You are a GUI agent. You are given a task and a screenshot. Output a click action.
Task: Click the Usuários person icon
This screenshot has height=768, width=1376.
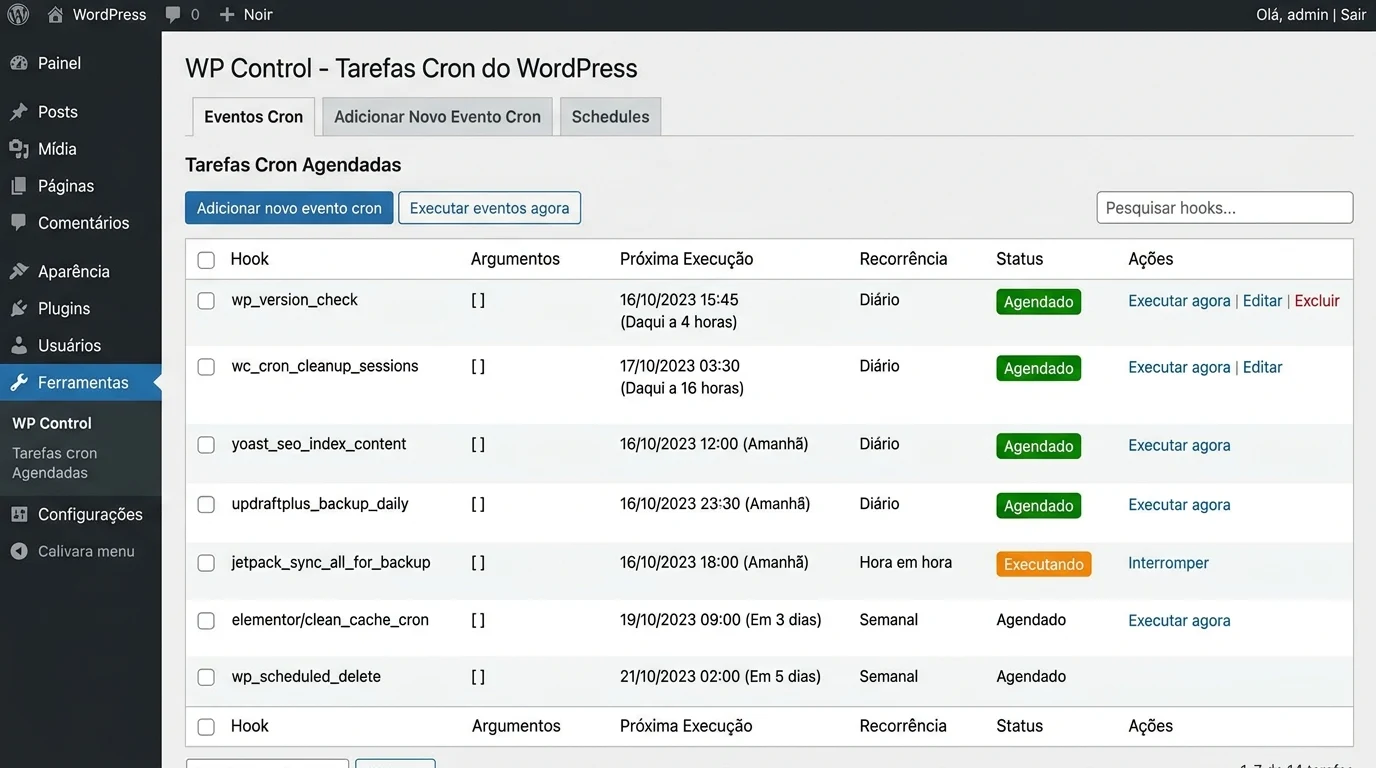pos(19,346)
